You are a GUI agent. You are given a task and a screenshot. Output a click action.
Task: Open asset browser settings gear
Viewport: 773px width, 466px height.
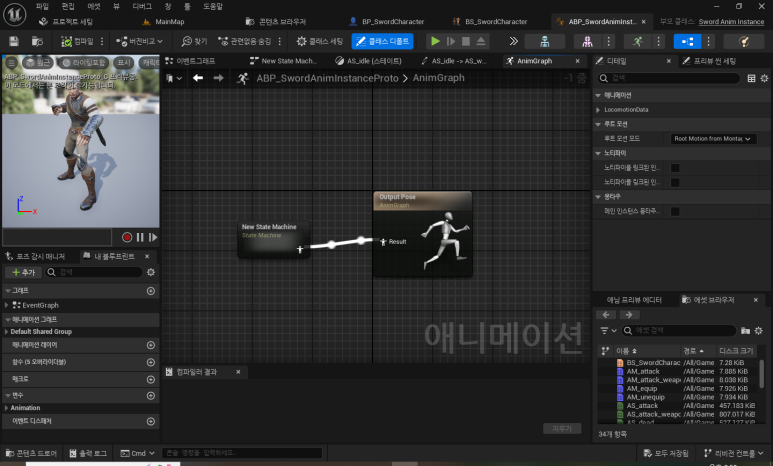pos(759,330)
